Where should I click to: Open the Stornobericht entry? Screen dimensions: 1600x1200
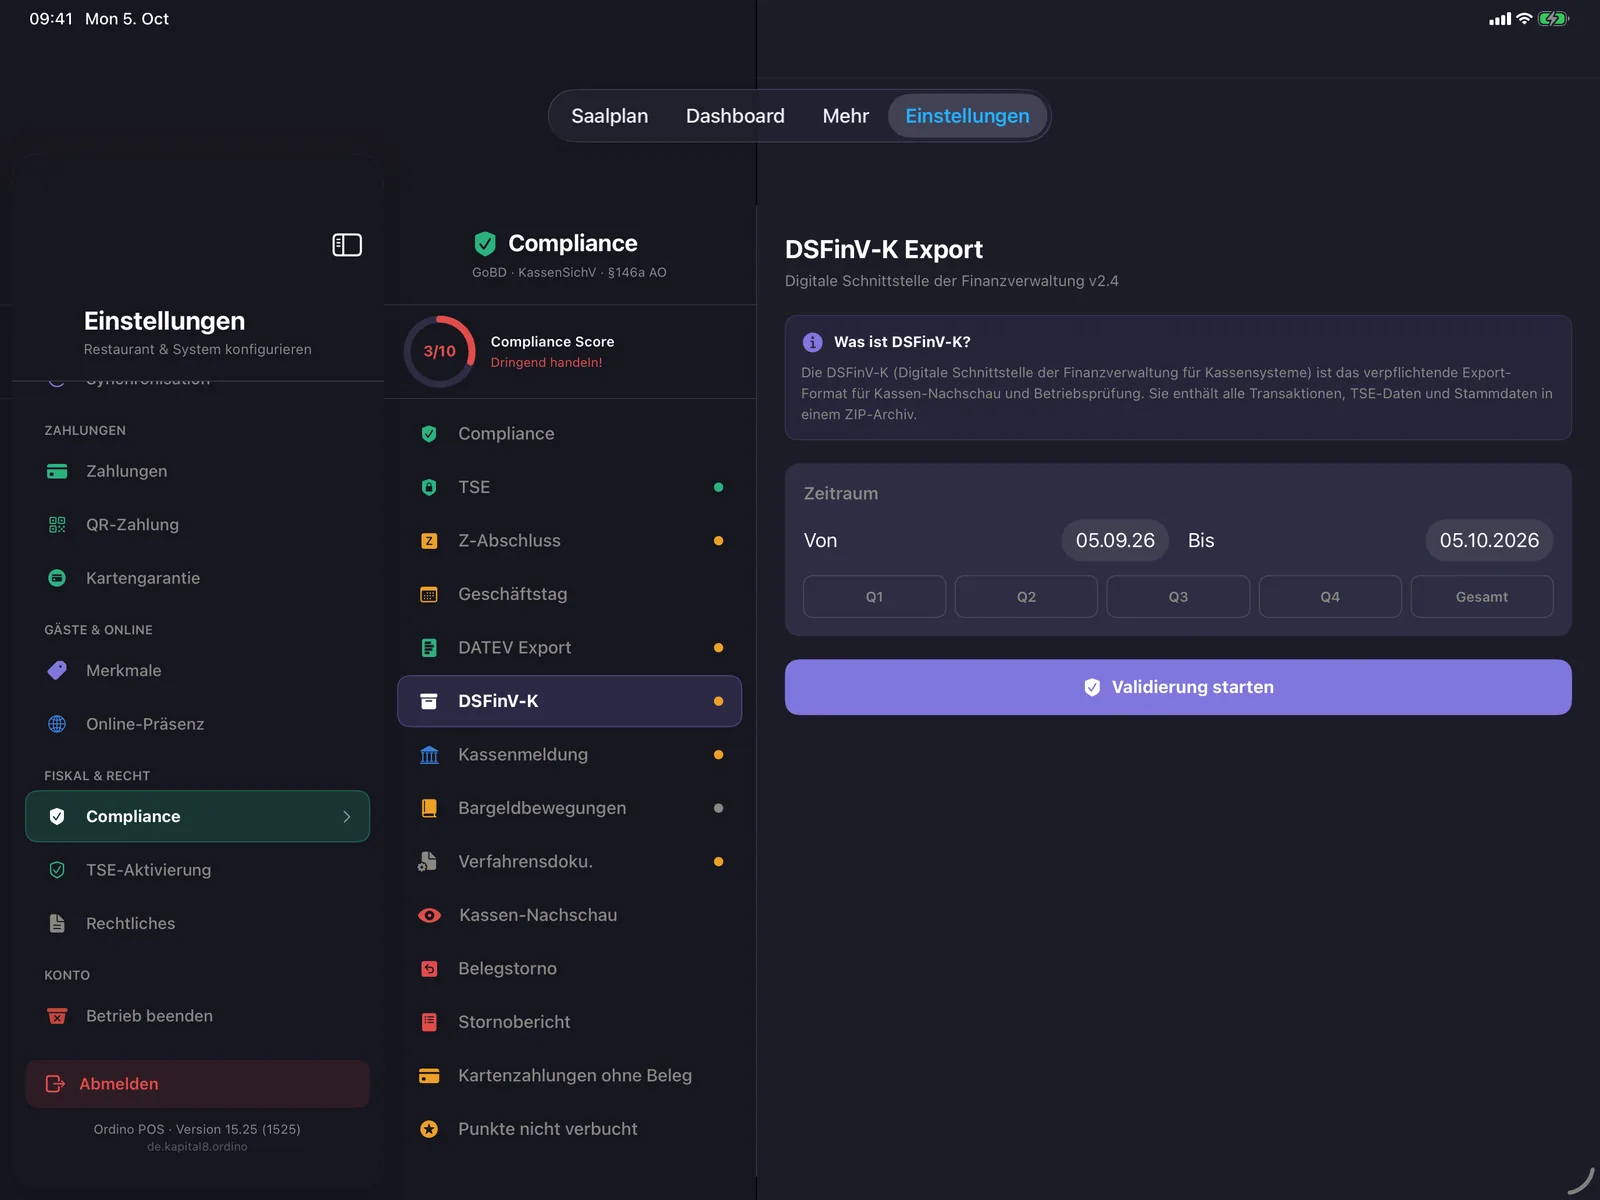pyautogui.click(x=570, y=1022)
